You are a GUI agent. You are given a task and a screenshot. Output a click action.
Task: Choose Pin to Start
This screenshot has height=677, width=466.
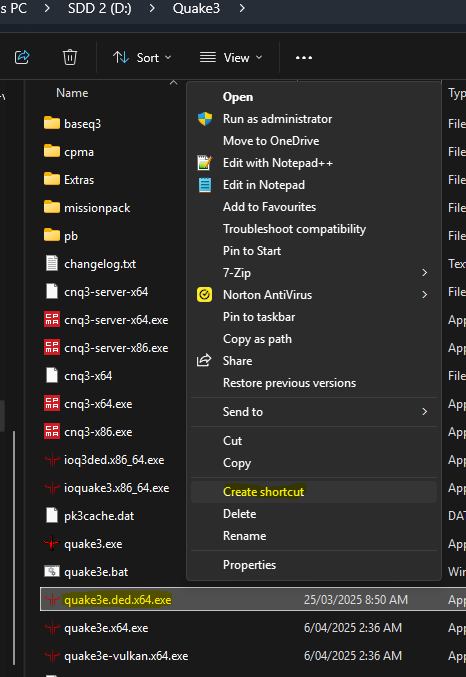coord(252,251)
